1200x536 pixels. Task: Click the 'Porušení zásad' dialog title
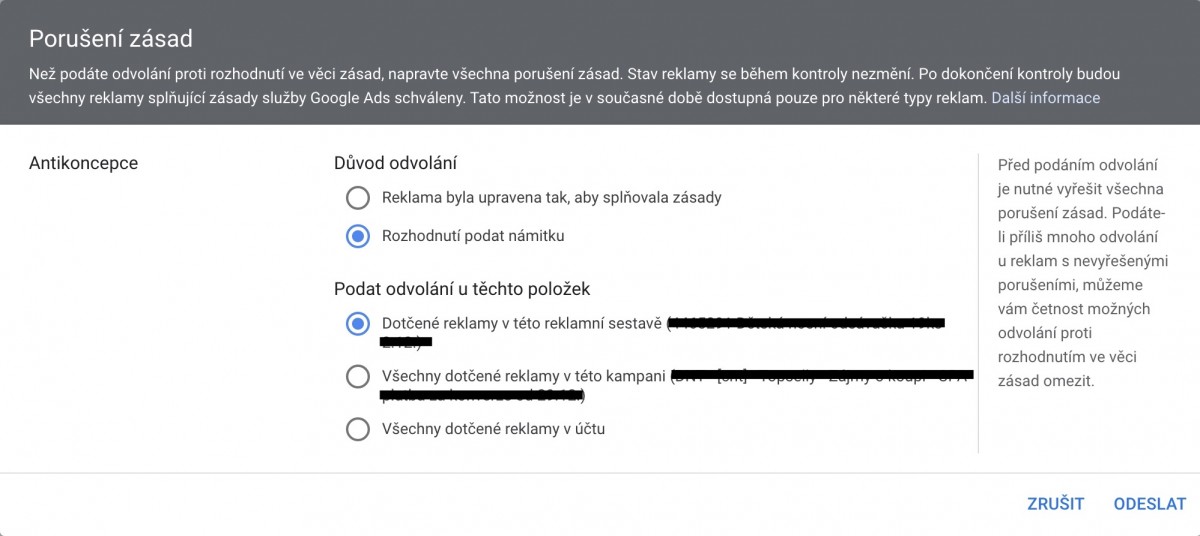click(110, 39)
